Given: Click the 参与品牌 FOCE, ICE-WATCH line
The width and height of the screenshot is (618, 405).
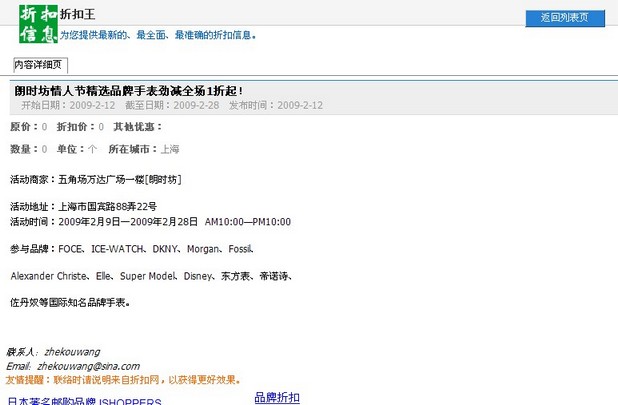Looking at the screenshot, I should point(132,249).
